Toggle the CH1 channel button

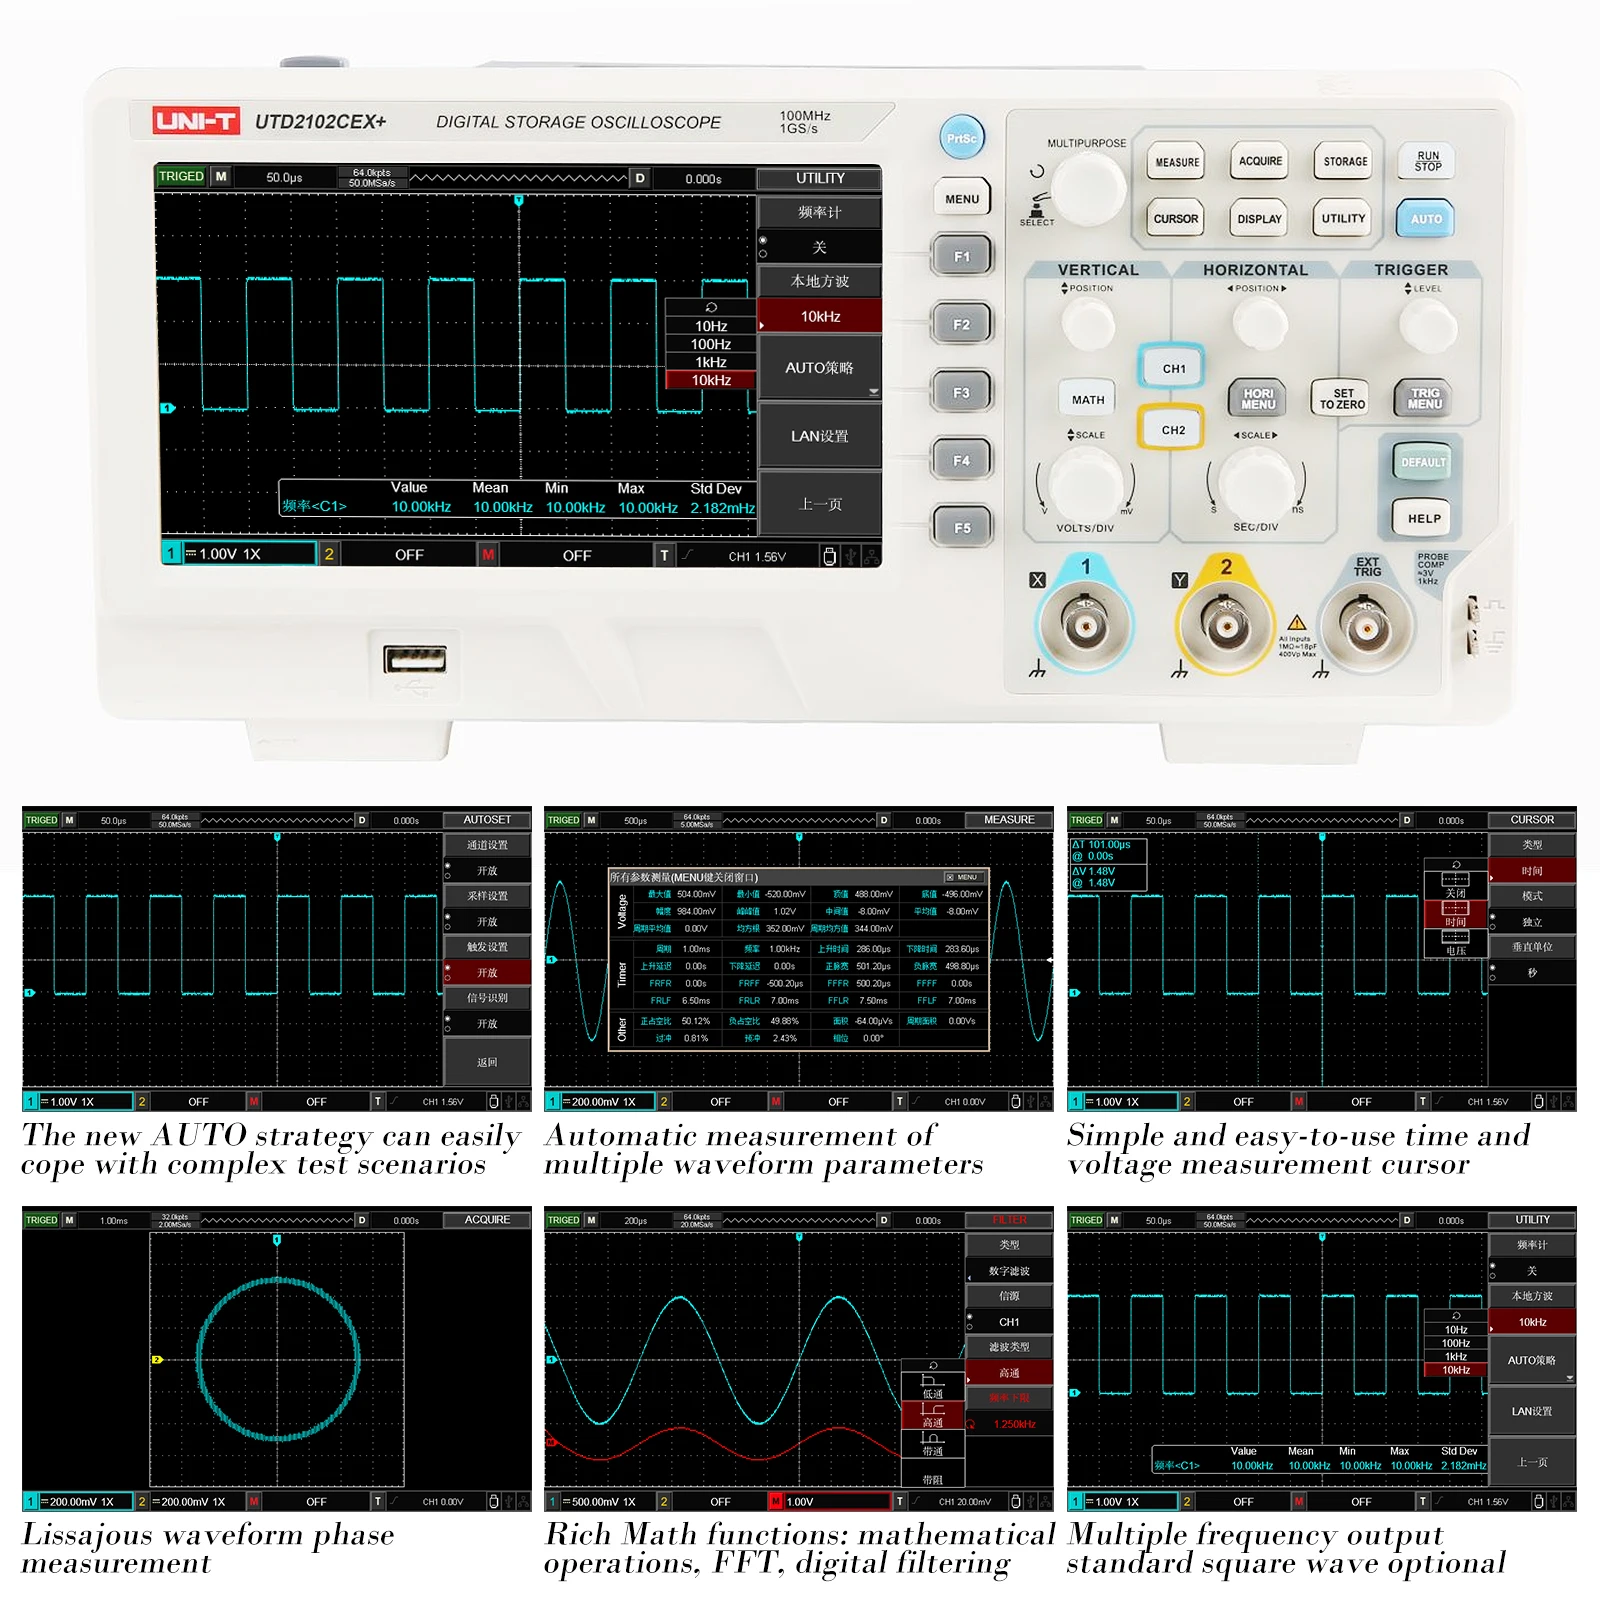(x=1173, y=368)
